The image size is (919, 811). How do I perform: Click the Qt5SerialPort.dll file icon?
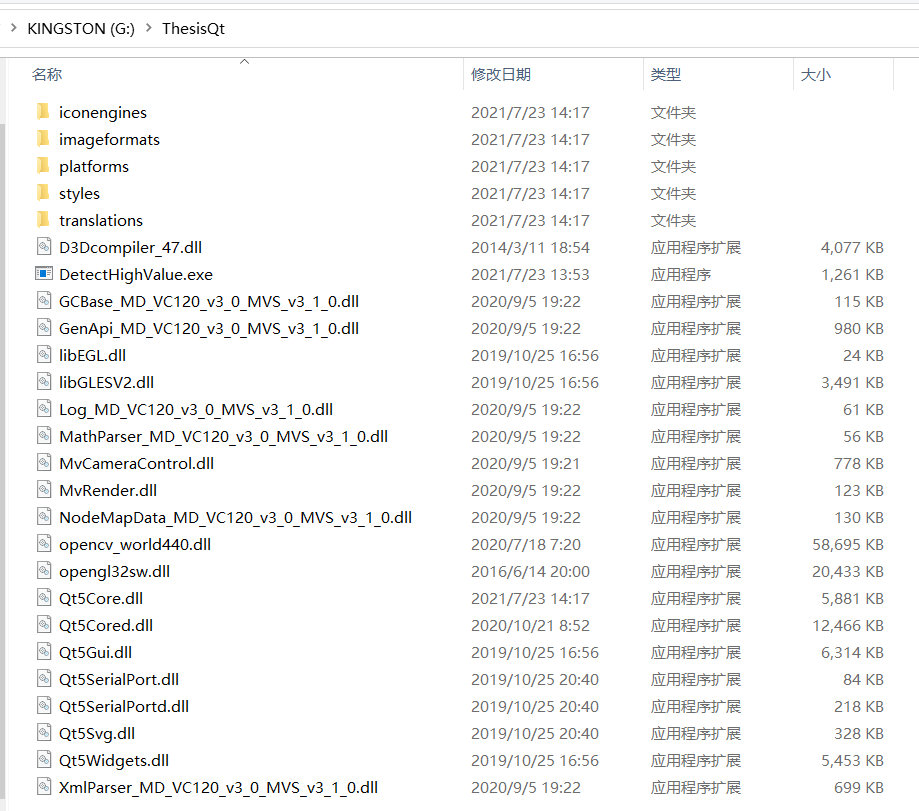[44, 679]
